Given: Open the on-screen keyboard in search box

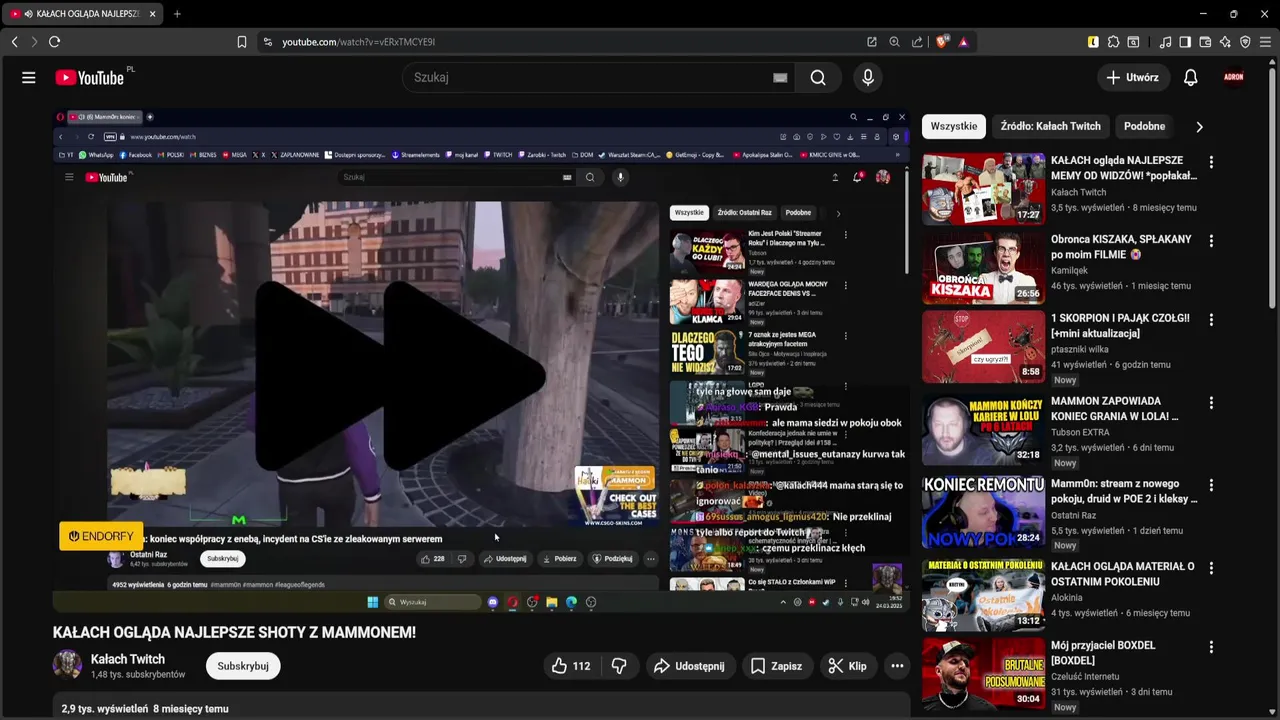Looking at the screenshot, I should point(780,77).
